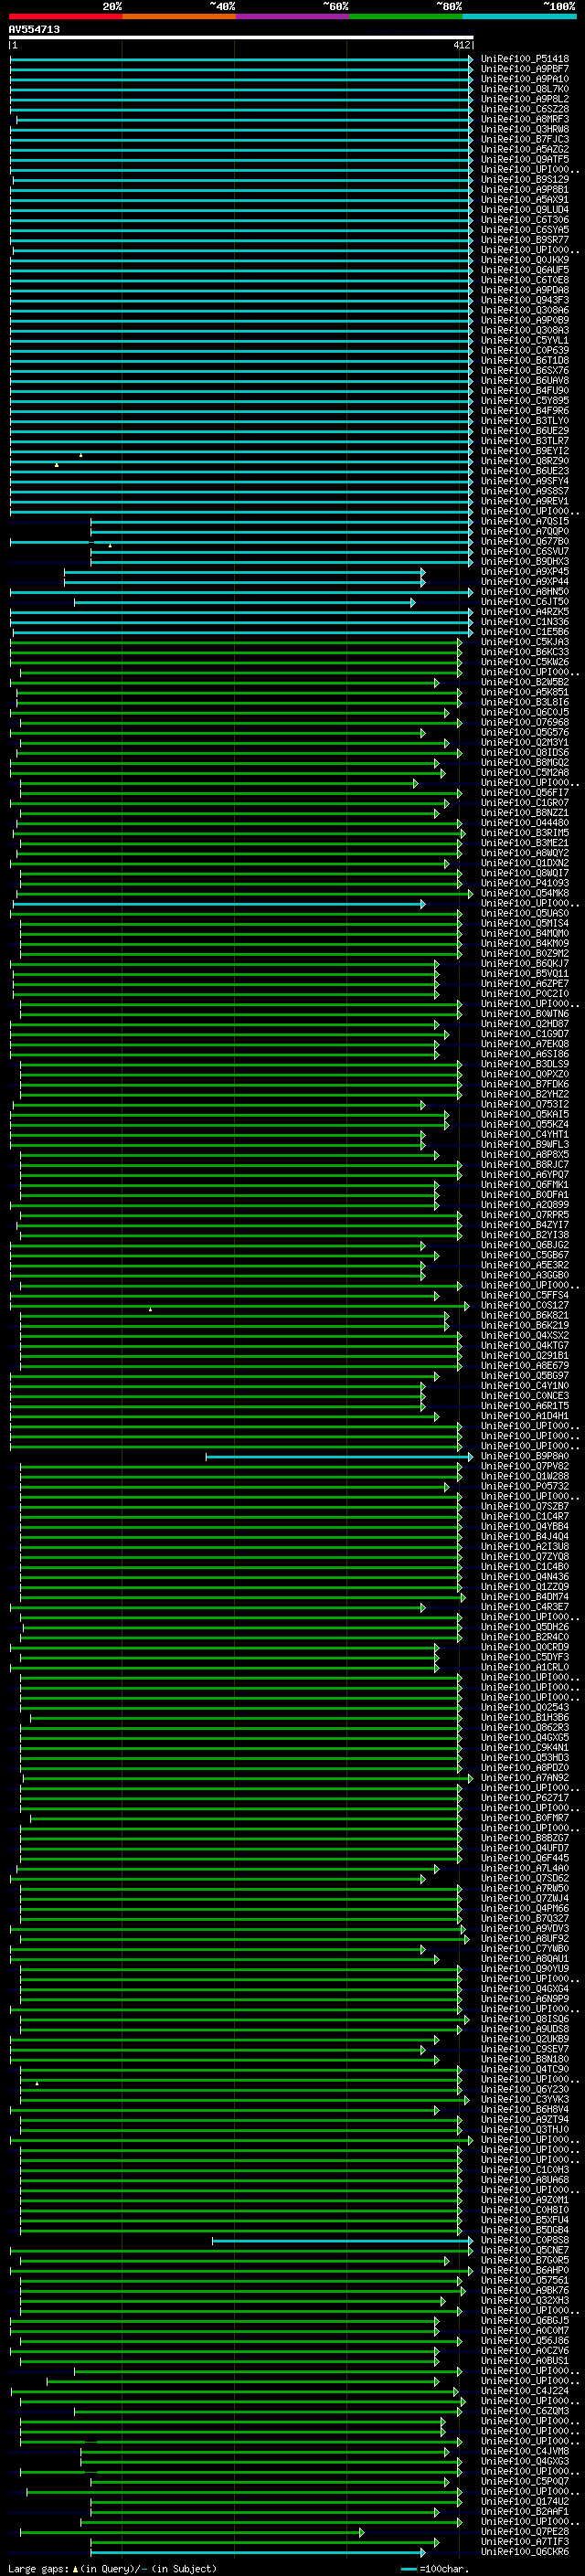585x2576 pixels.
Task: Select hit UniRef100_C6SVU7
Action: tap(525, 551)
